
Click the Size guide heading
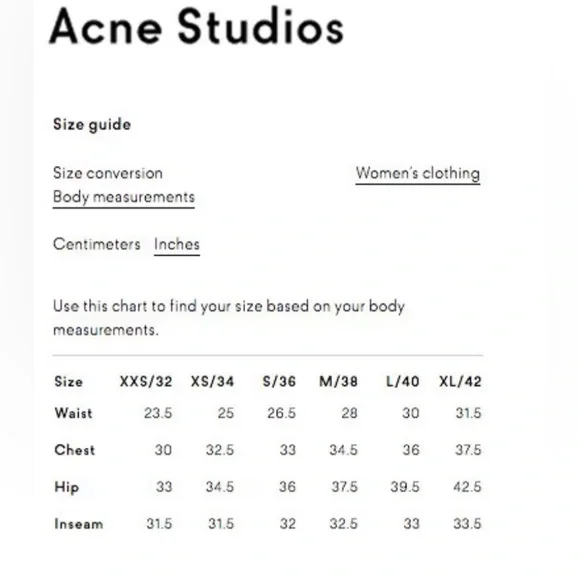[92, 125]
